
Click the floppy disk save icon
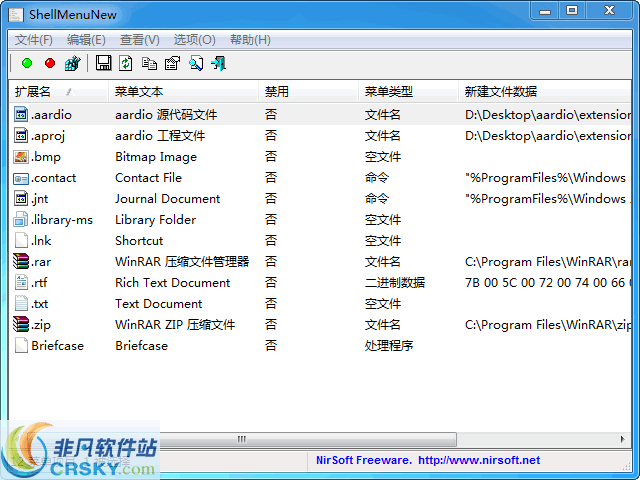point(104,63)
